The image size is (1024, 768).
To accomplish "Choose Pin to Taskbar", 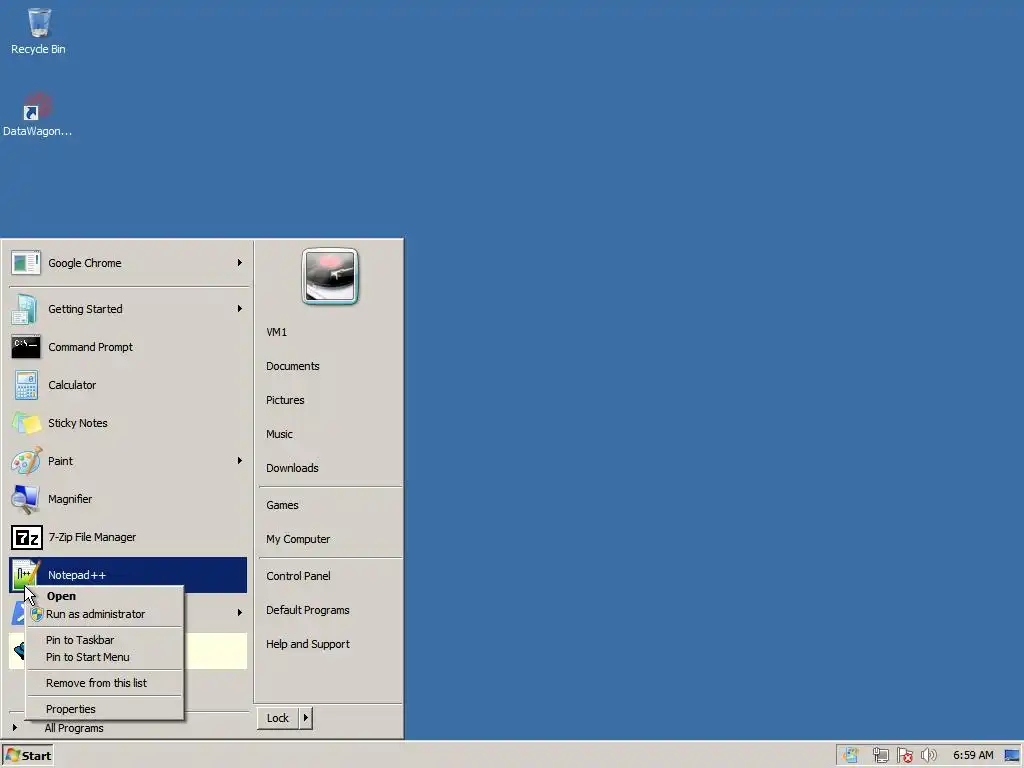I will (104, 640).
